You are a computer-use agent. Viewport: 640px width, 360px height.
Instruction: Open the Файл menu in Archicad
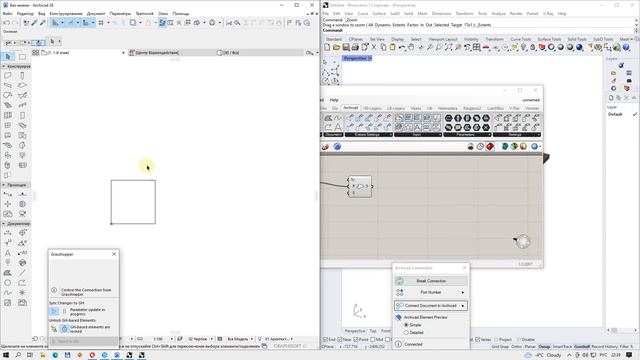(x=7, y=13)
